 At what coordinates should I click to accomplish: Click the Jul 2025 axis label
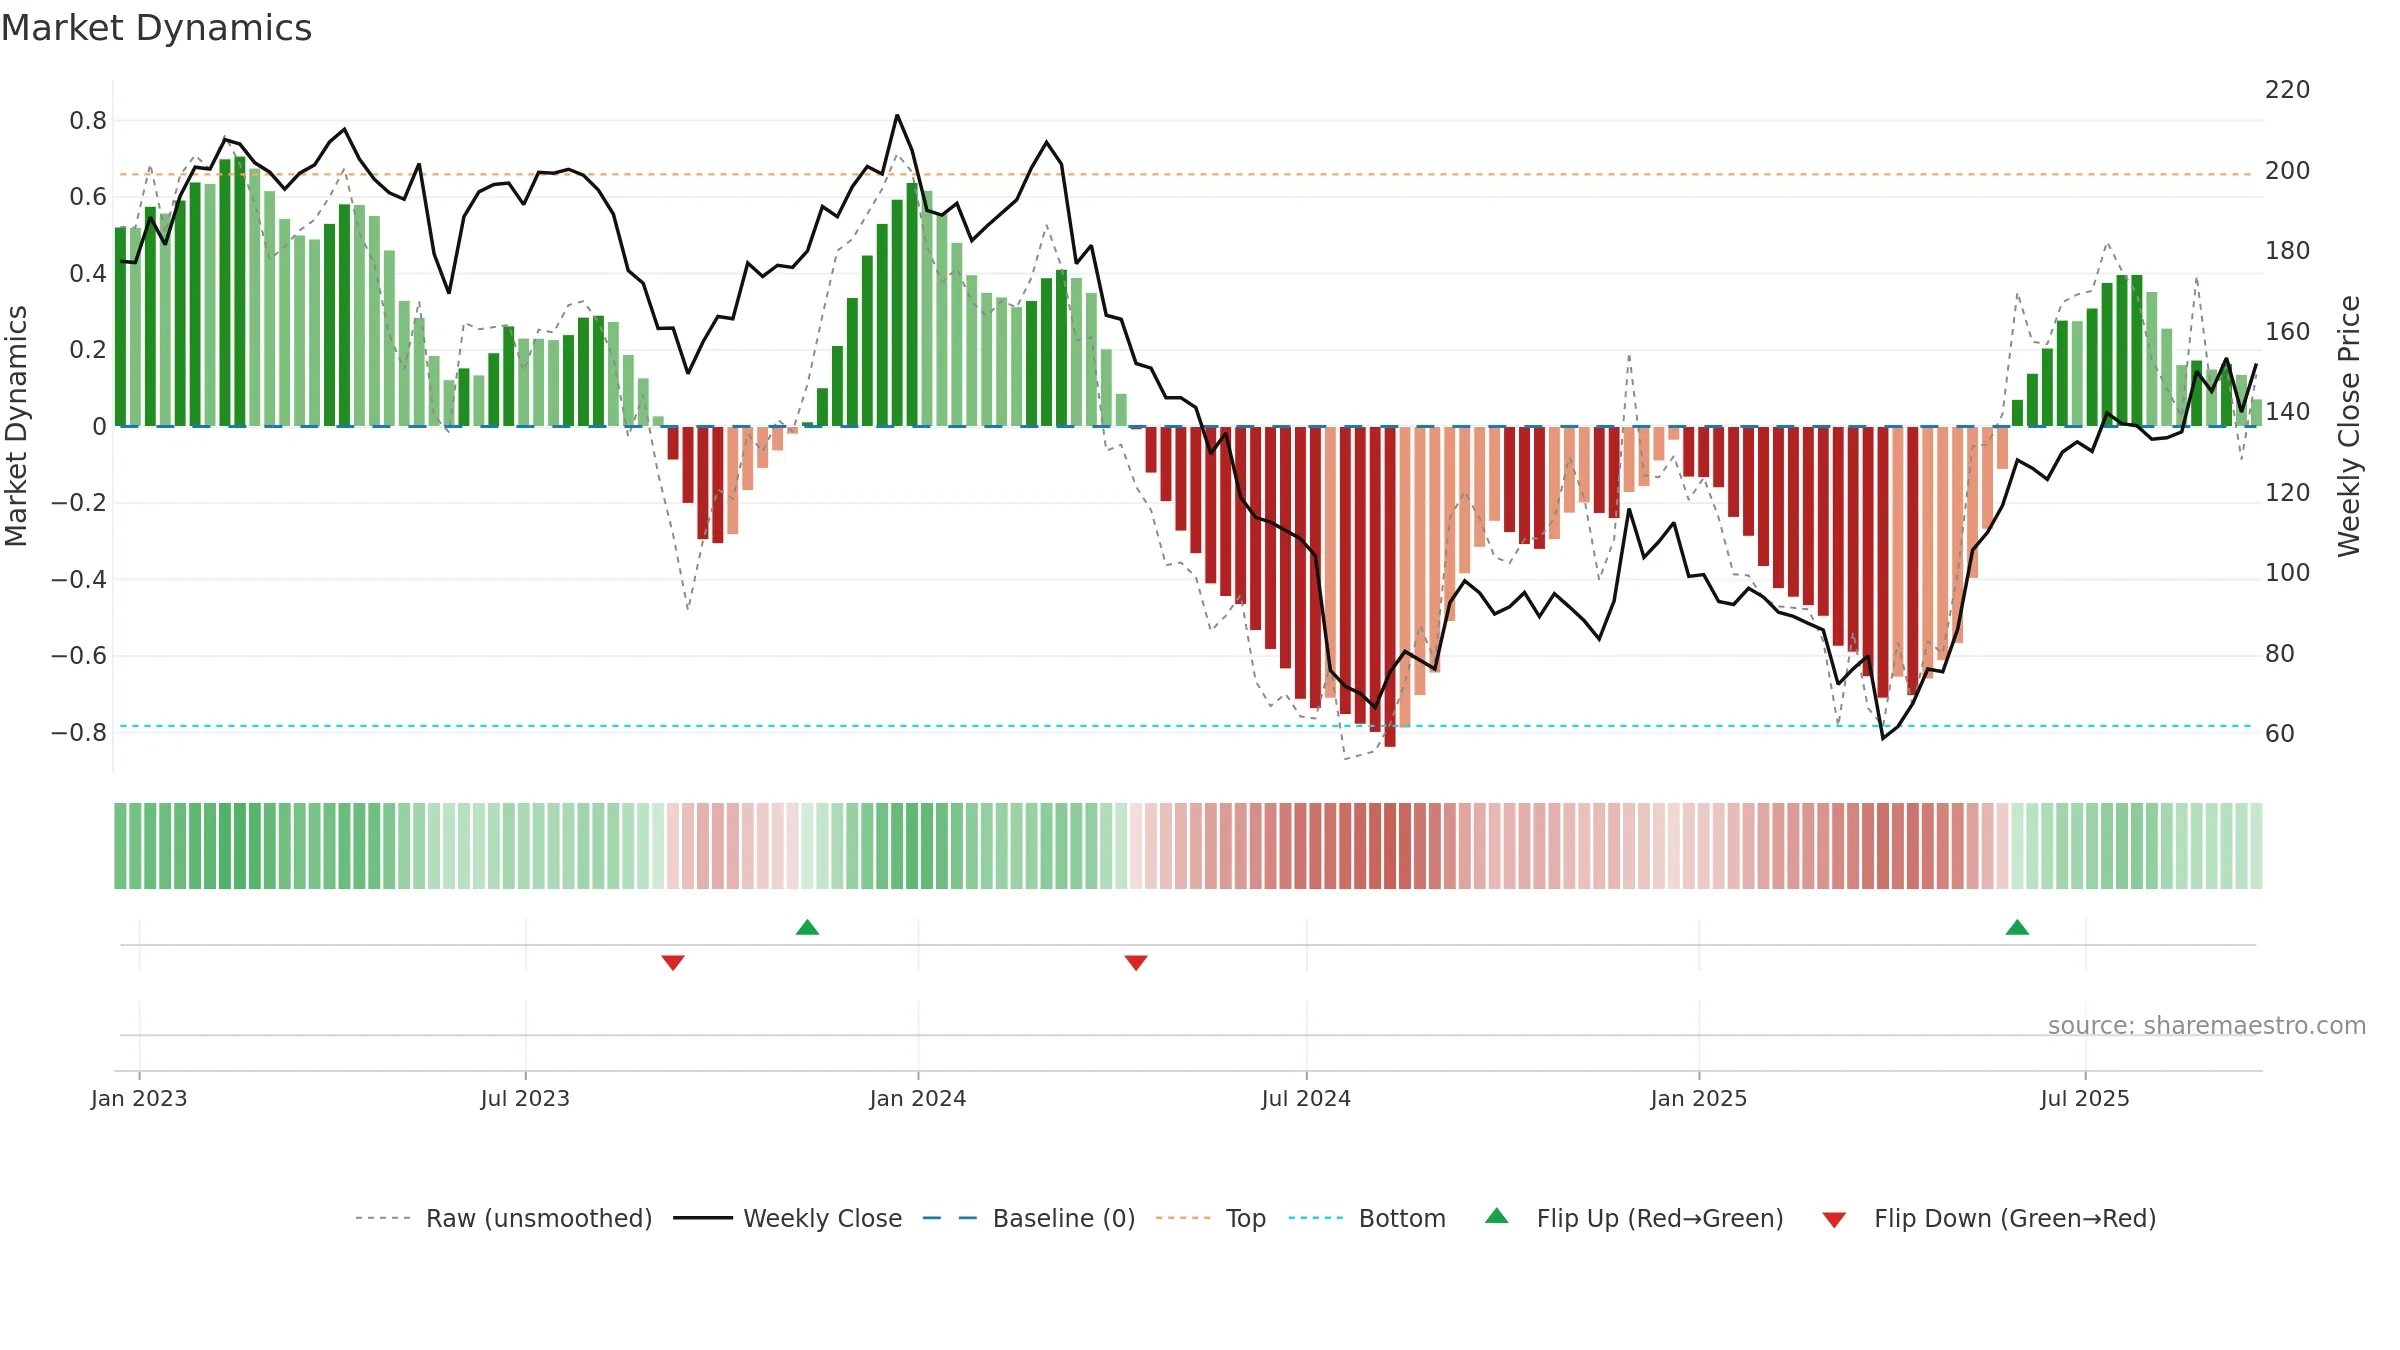pyautogui.click(x=2085, y=1098)
